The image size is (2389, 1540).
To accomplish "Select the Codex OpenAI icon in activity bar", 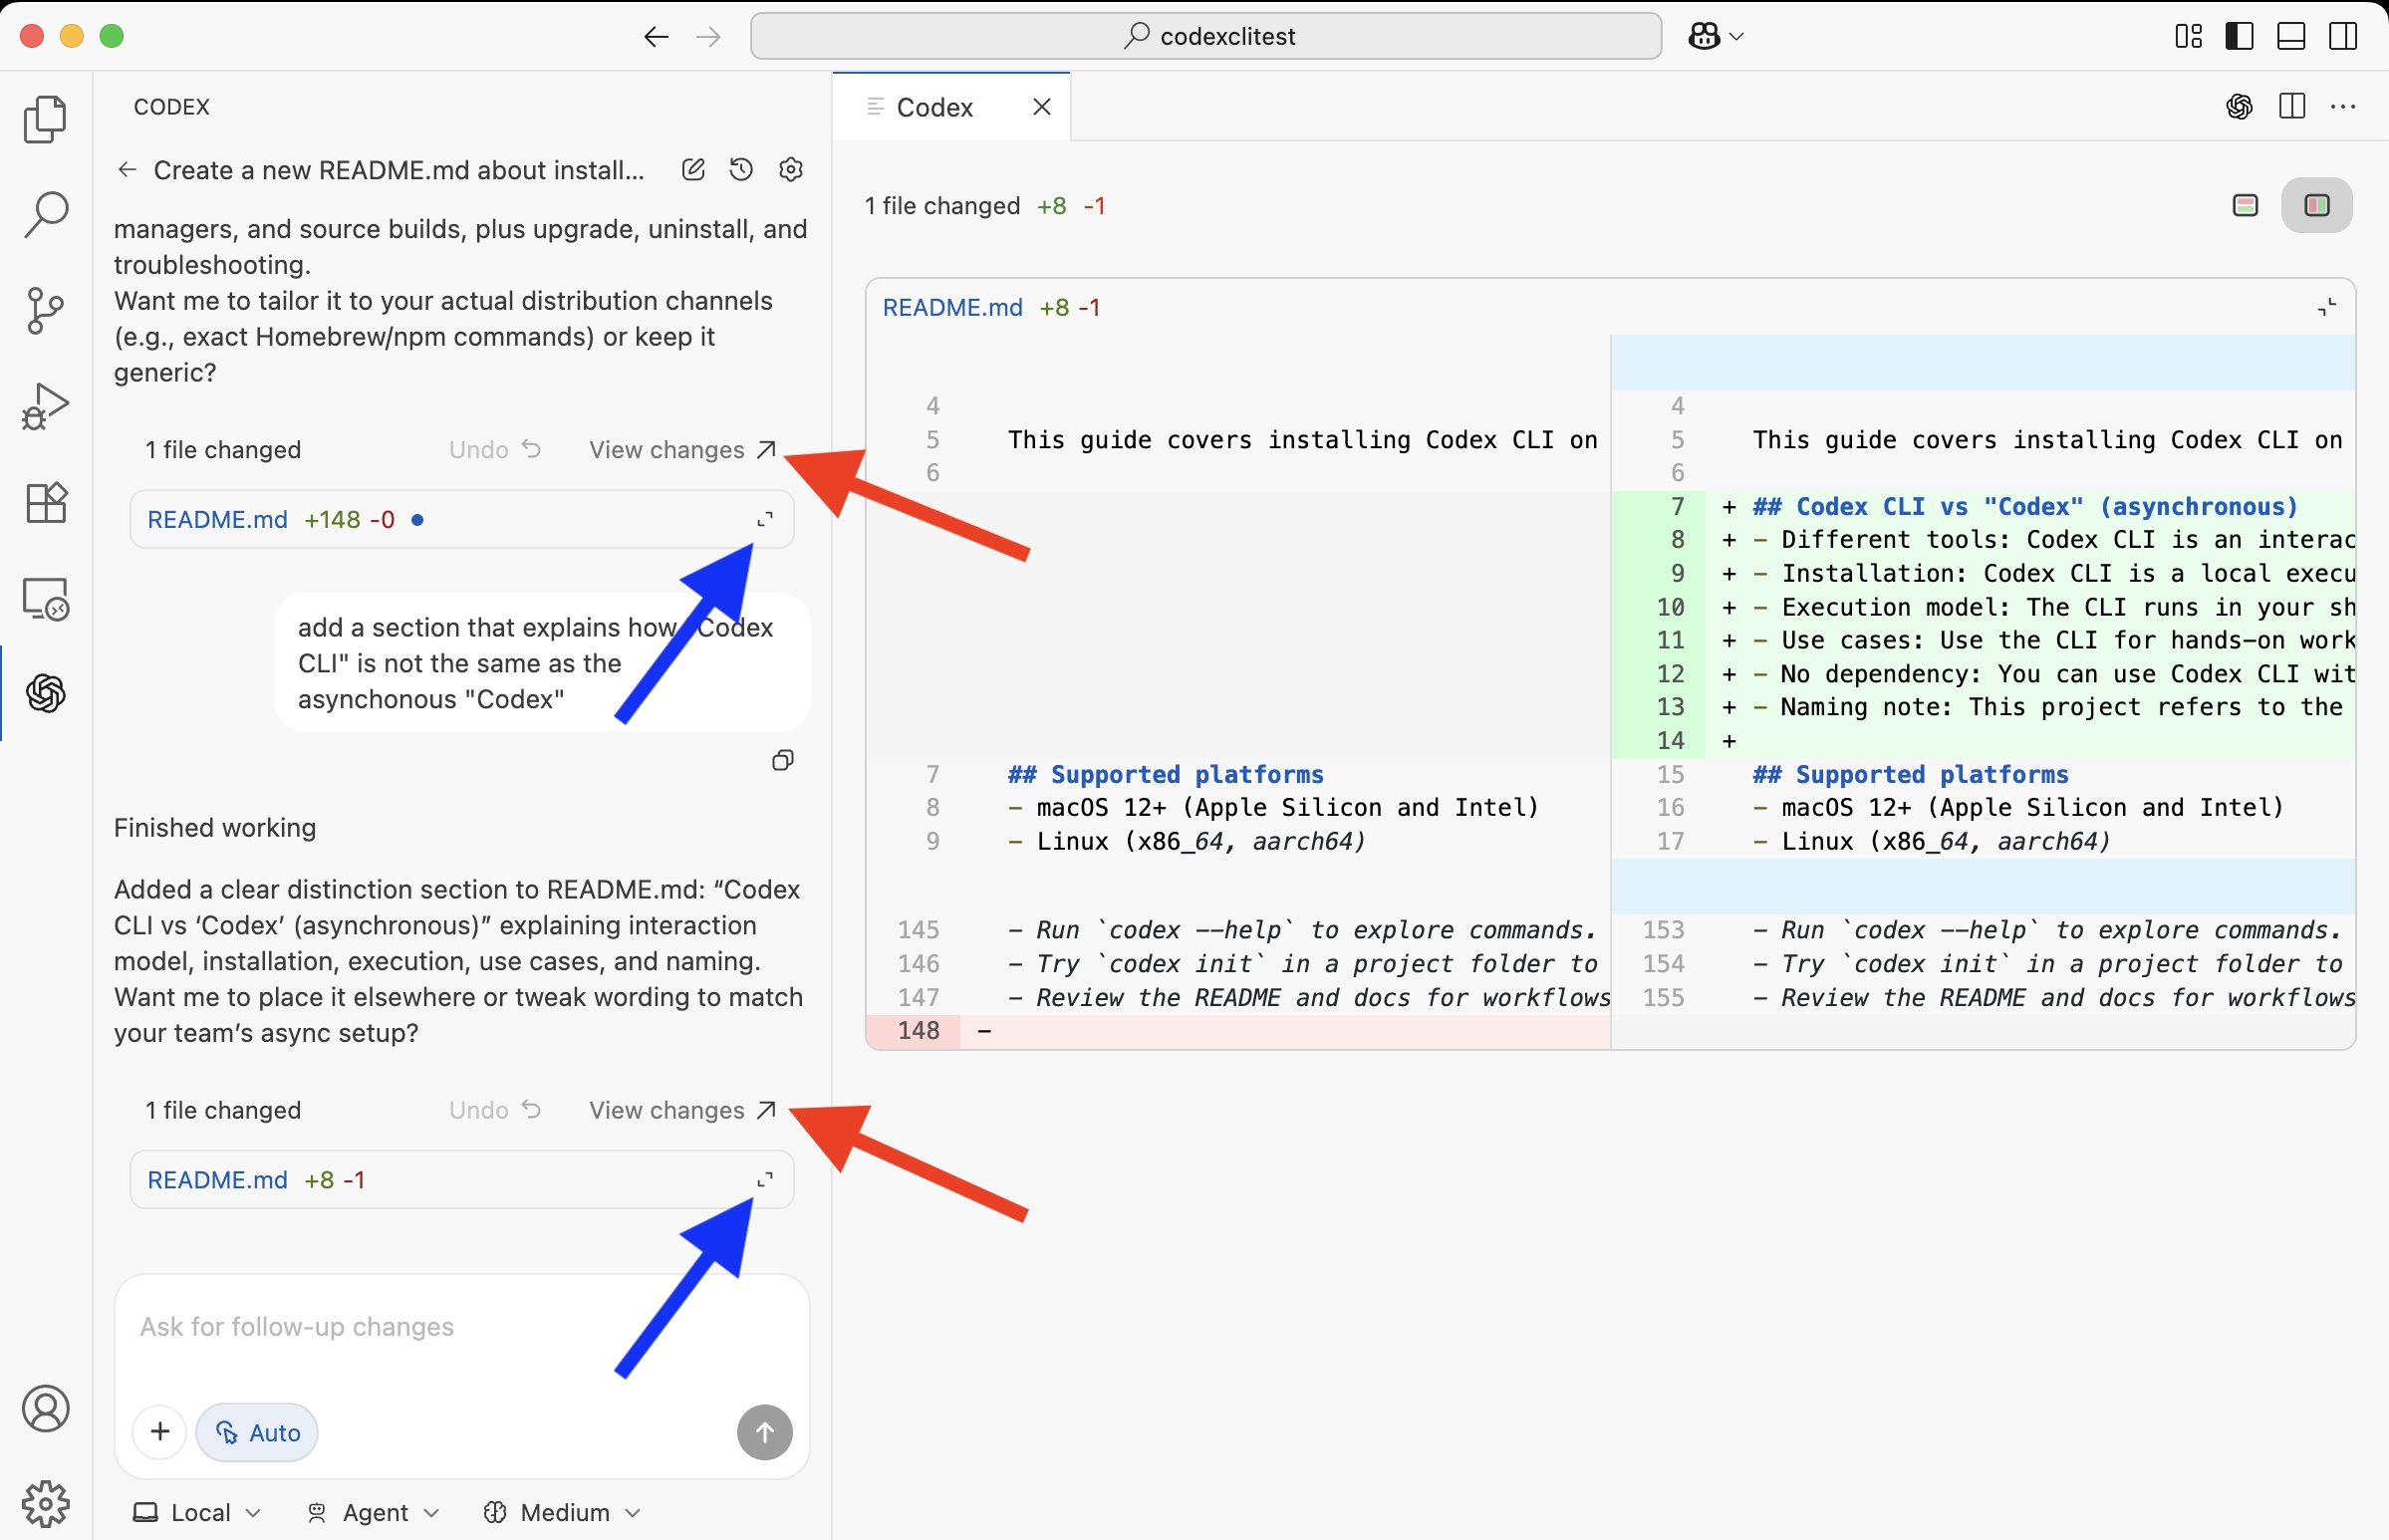I will click(45, 693).
